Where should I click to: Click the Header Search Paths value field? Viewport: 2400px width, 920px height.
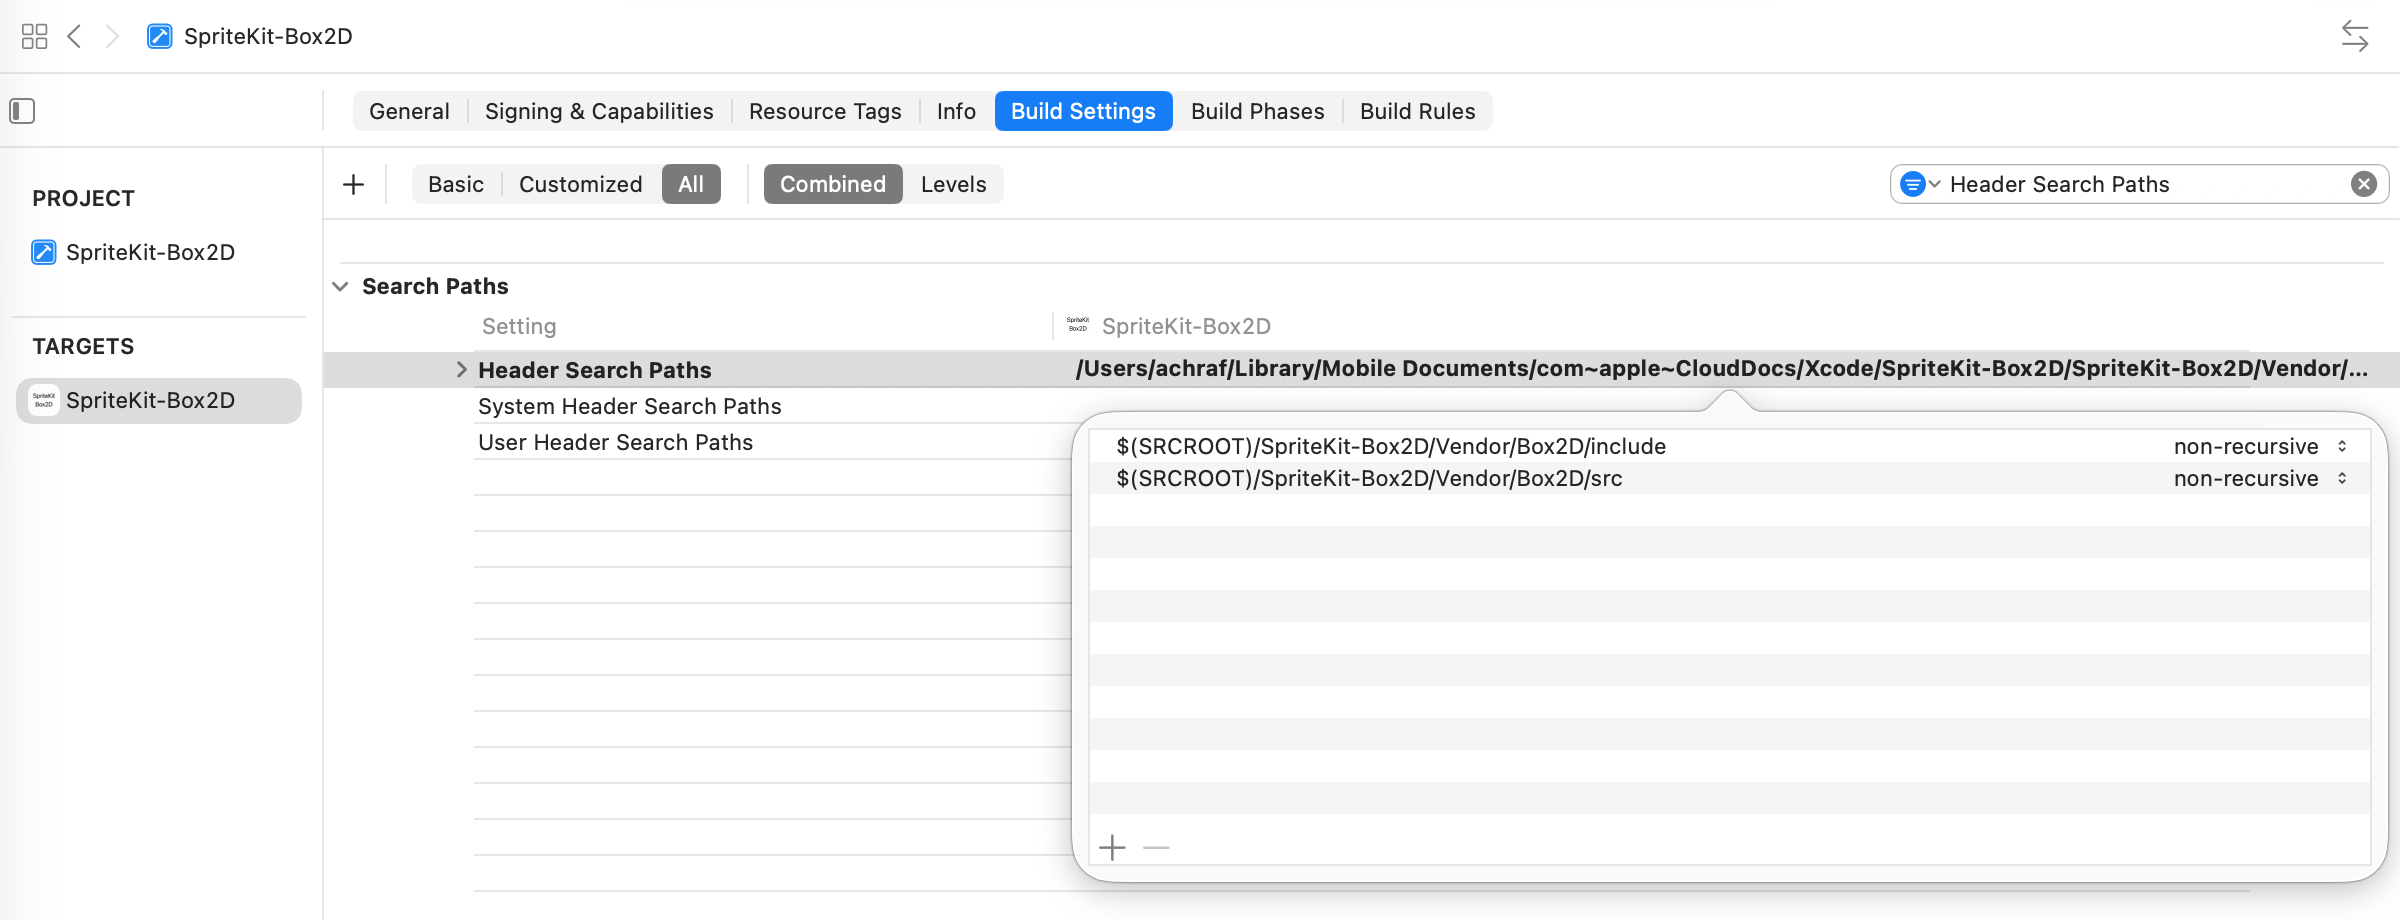point(1722,369)
